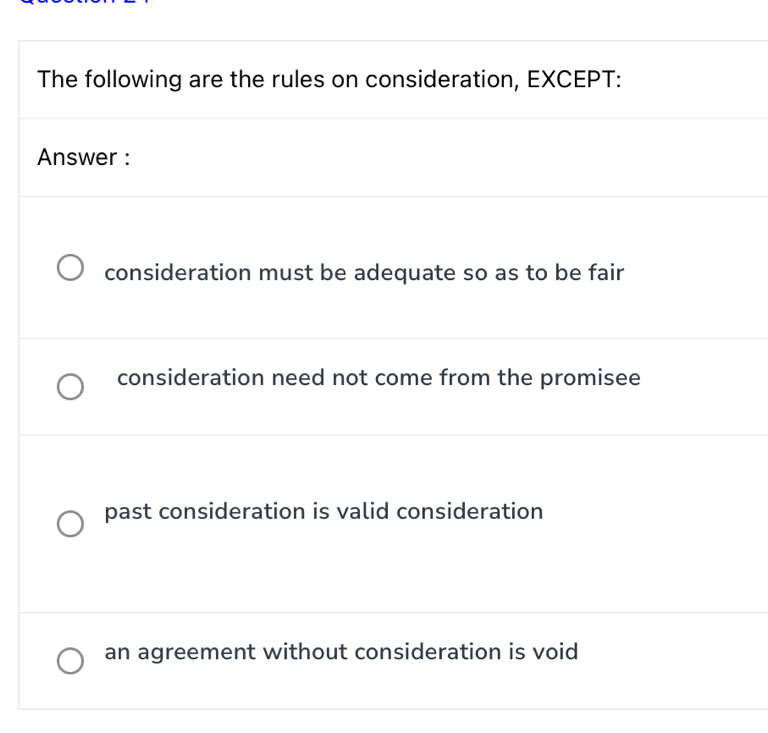Click the word 'void' in the last option
This screenshot has height=733, width=768.
click(x=555, y=652)
